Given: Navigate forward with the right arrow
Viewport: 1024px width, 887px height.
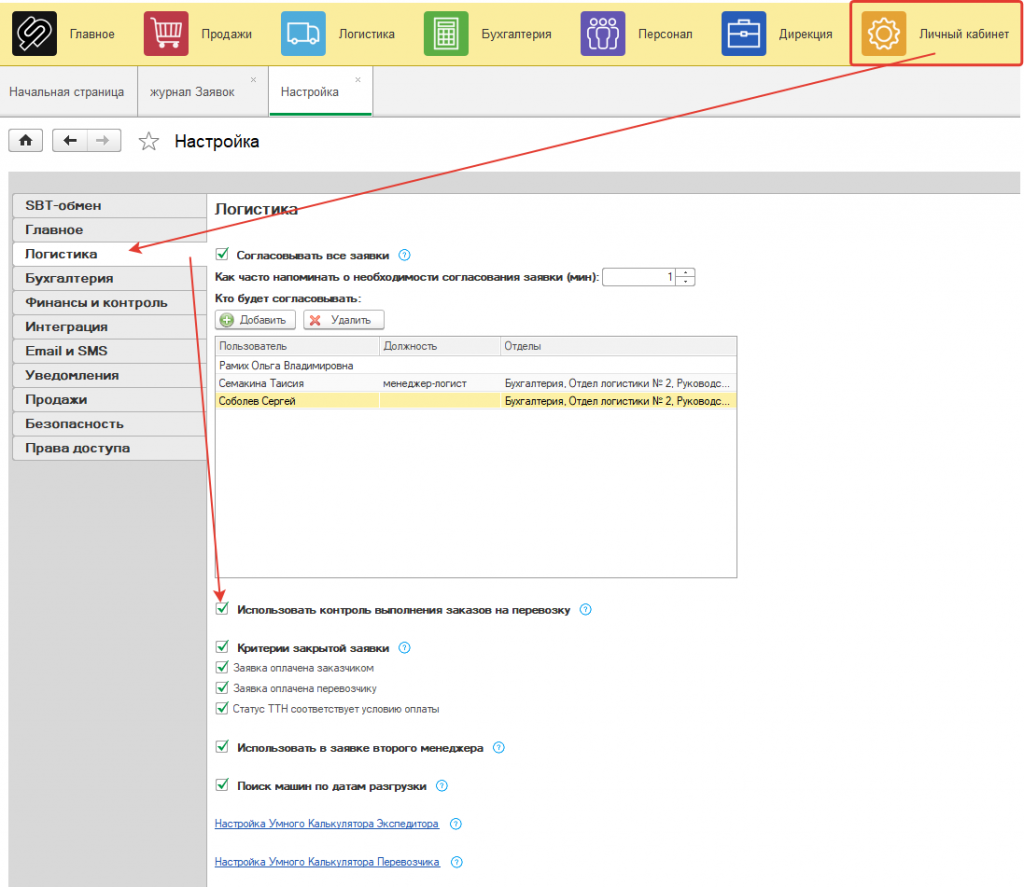Looking at the screenshot, I should tap(103, 140).
